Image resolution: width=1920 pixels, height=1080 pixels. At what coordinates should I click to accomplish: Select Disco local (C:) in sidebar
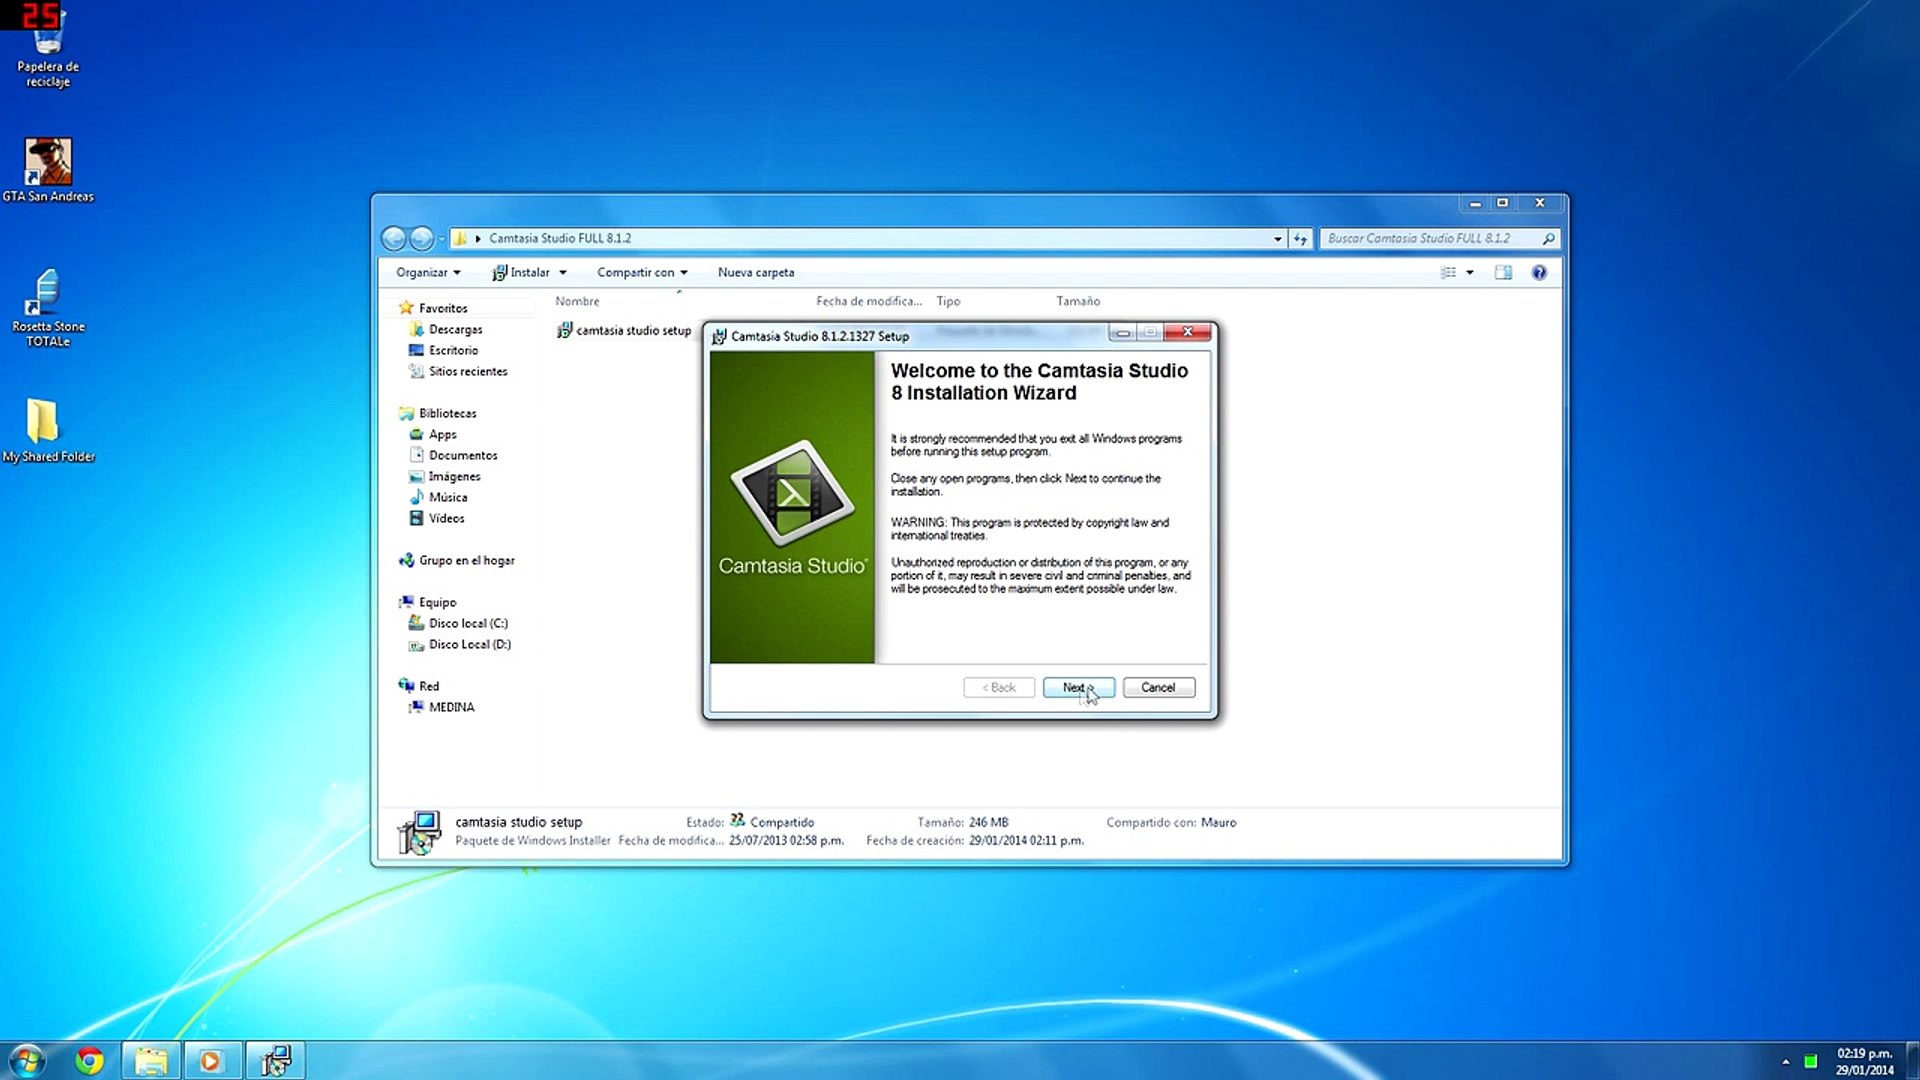coord(468,623)
